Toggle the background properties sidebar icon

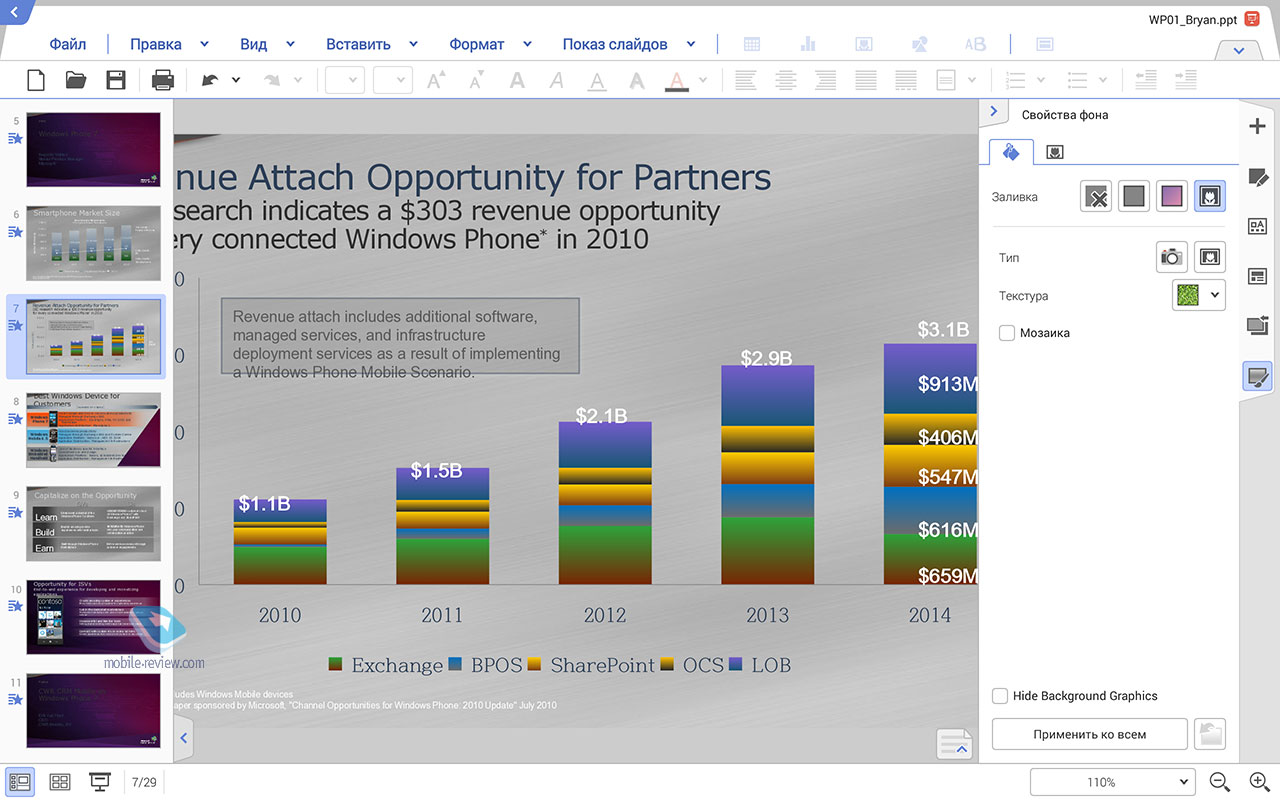click(1258, 376)
